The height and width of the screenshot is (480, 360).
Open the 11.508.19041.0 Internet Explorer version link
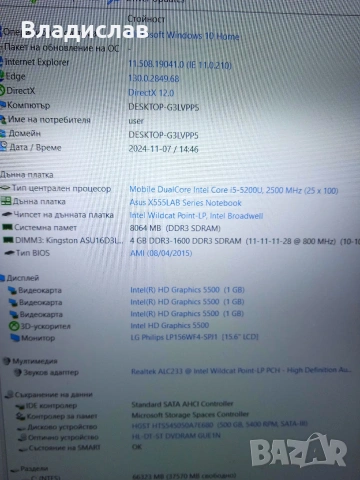coord(180,64)
